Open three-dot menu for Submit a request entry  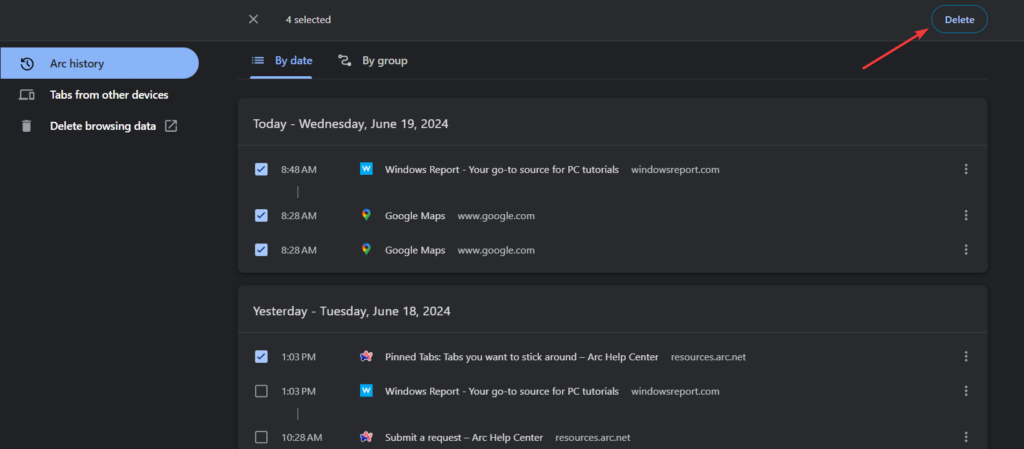click(966, 437)
